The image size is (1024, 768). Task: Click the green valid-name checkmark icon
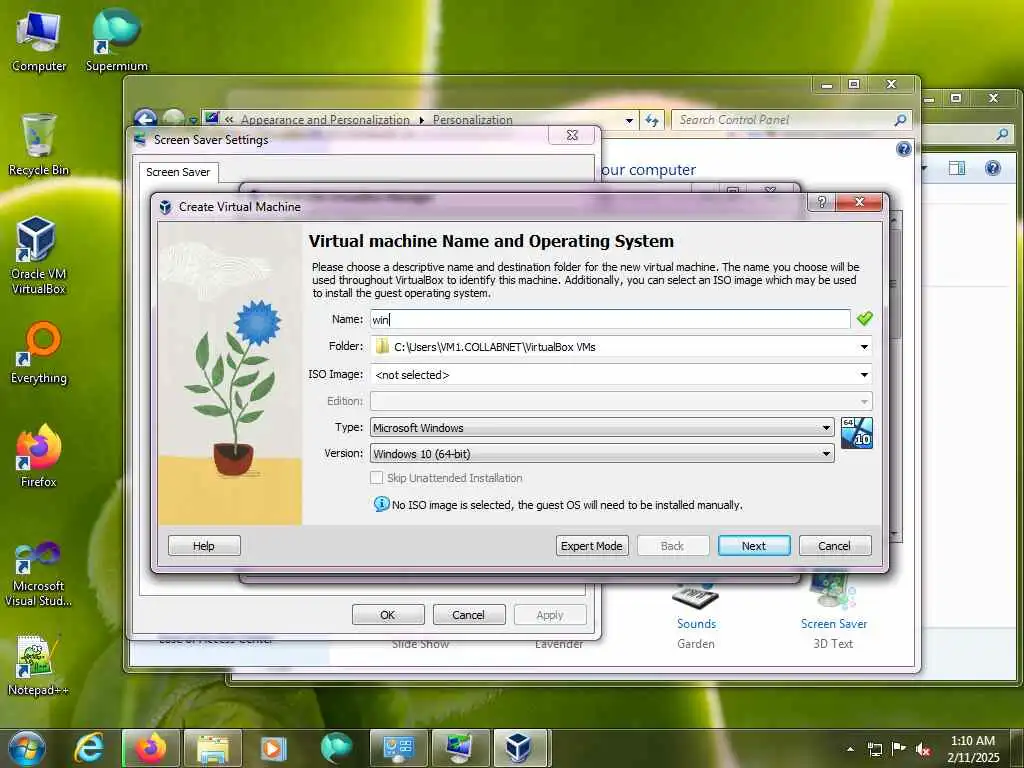(x=865, y=319)
